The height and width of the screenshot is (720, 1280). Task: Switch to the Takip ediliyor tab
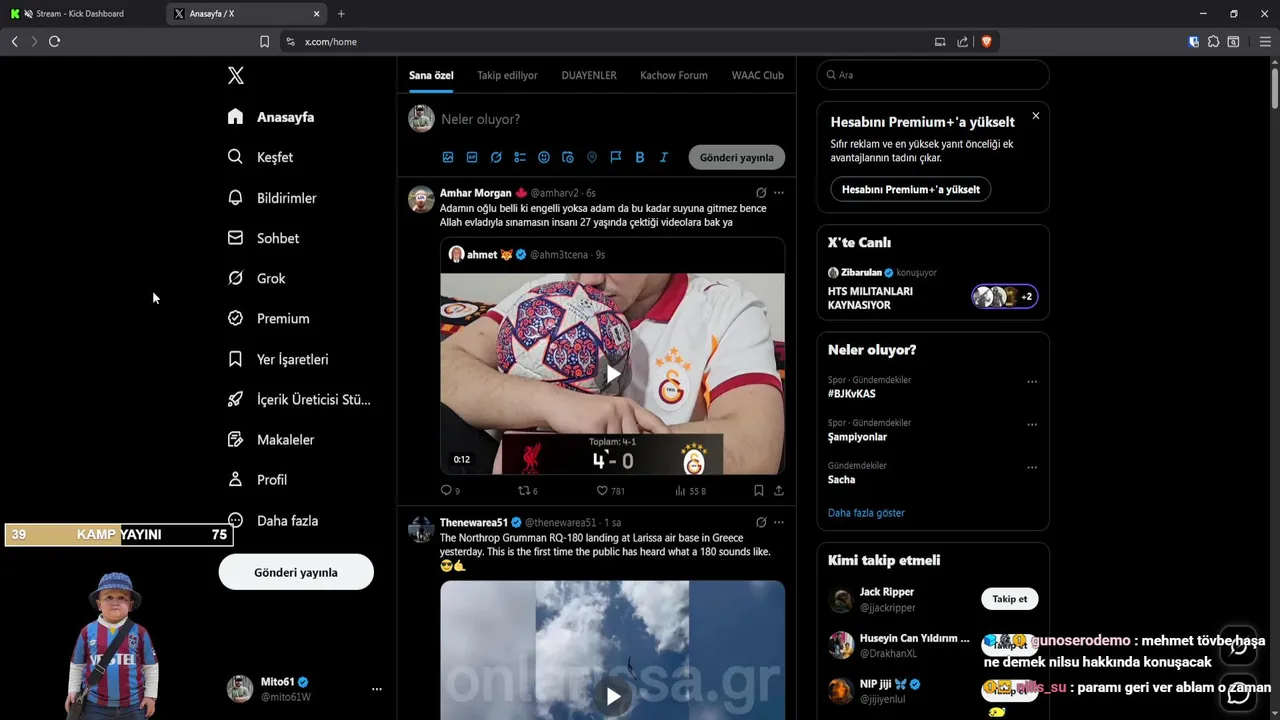(x=507, y=75)
